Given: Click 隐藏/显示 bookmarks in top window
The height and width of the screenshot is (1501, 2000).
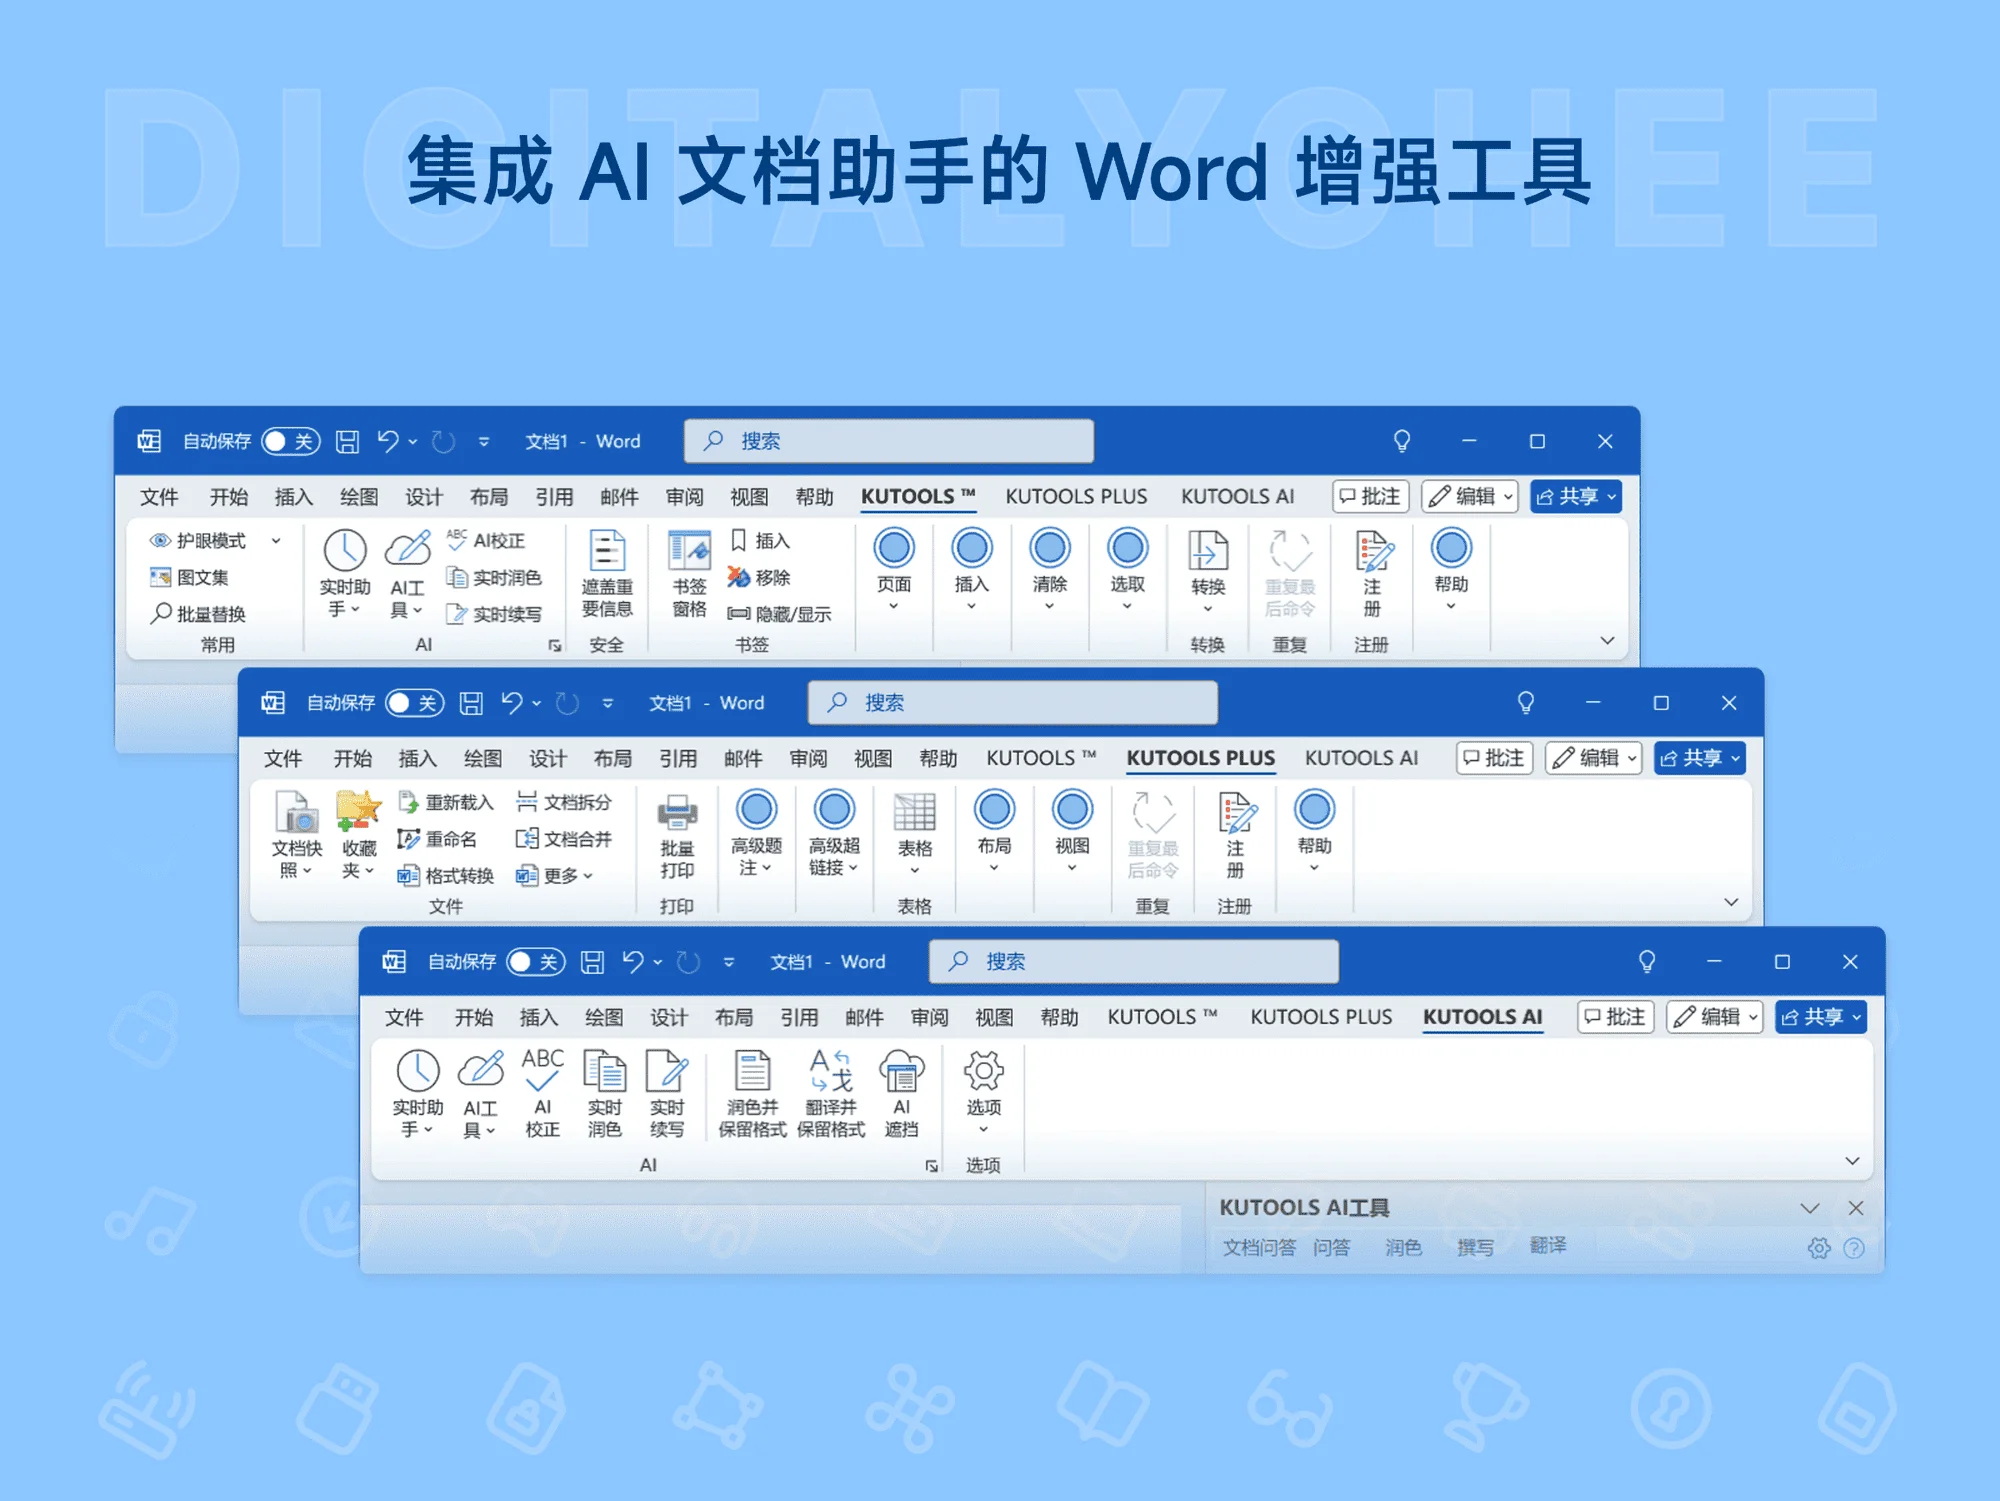Looking at the screenshot, I should click(779, 613).
